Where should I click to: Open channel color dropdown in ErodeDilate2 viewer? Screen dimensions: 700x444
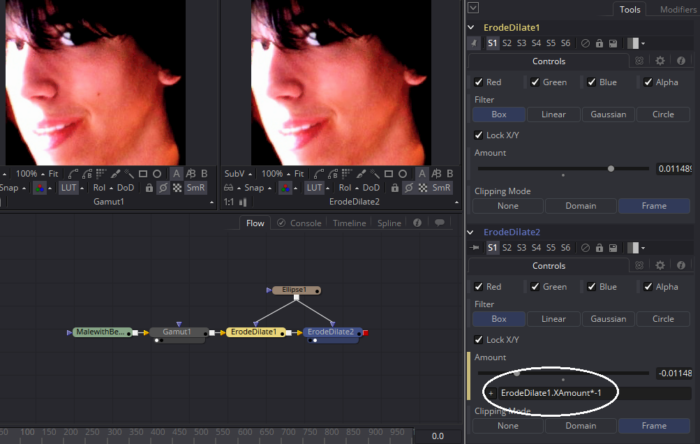(x=296, y=188)
